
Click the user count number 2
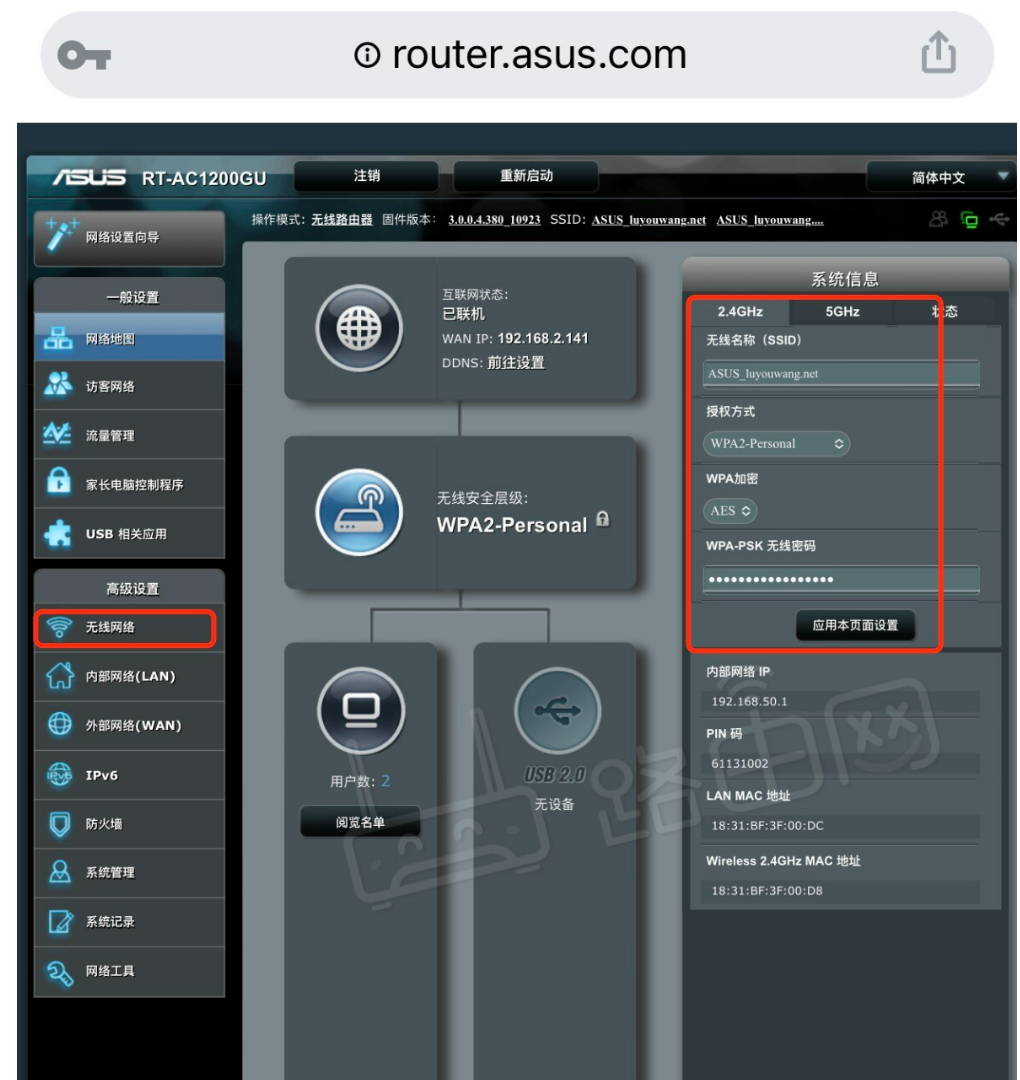(x=386, y=780)
